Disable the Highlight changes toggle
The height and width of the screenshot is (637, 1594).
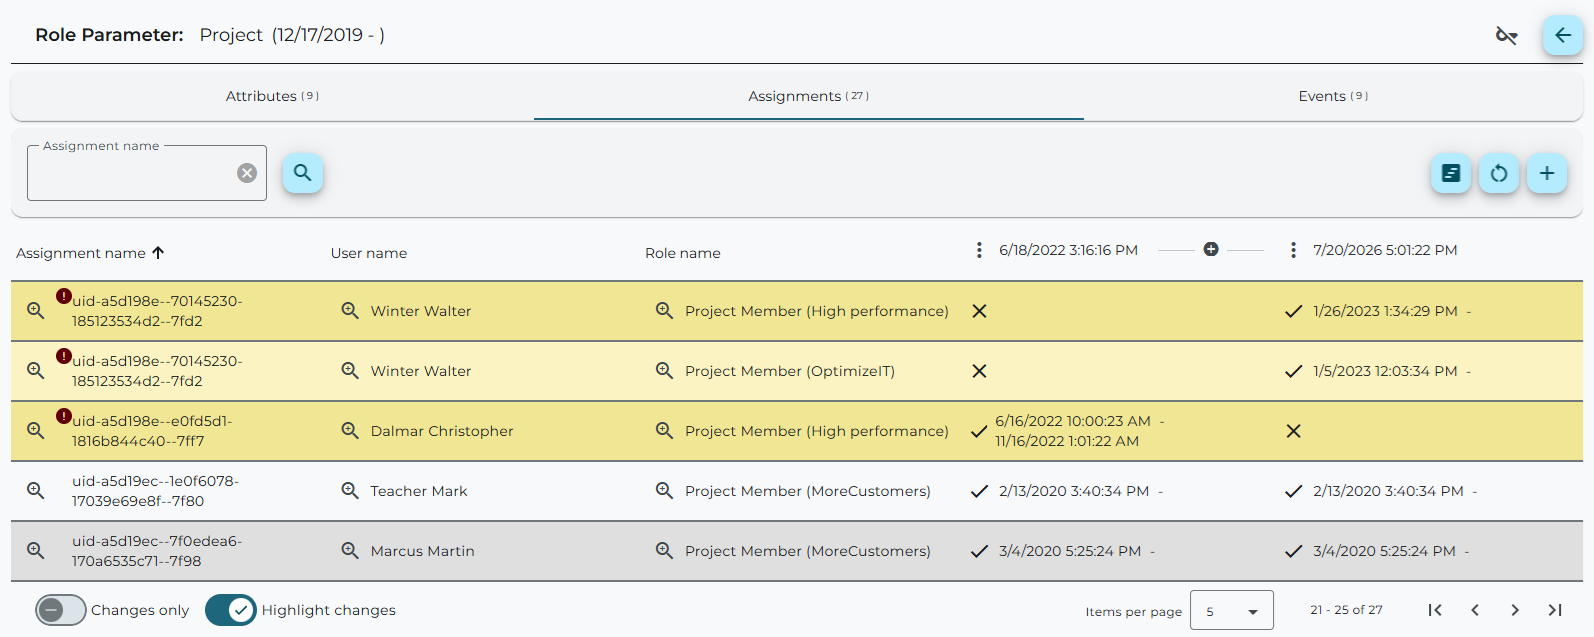(231, 610)
